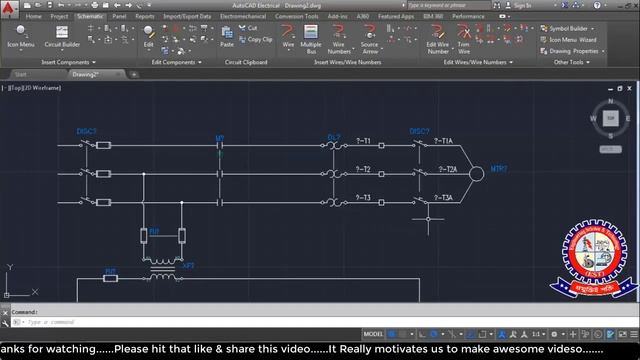640x360 pixels.
Task: Click Cut in Circuit Clipboard
Action: (248, 28)
